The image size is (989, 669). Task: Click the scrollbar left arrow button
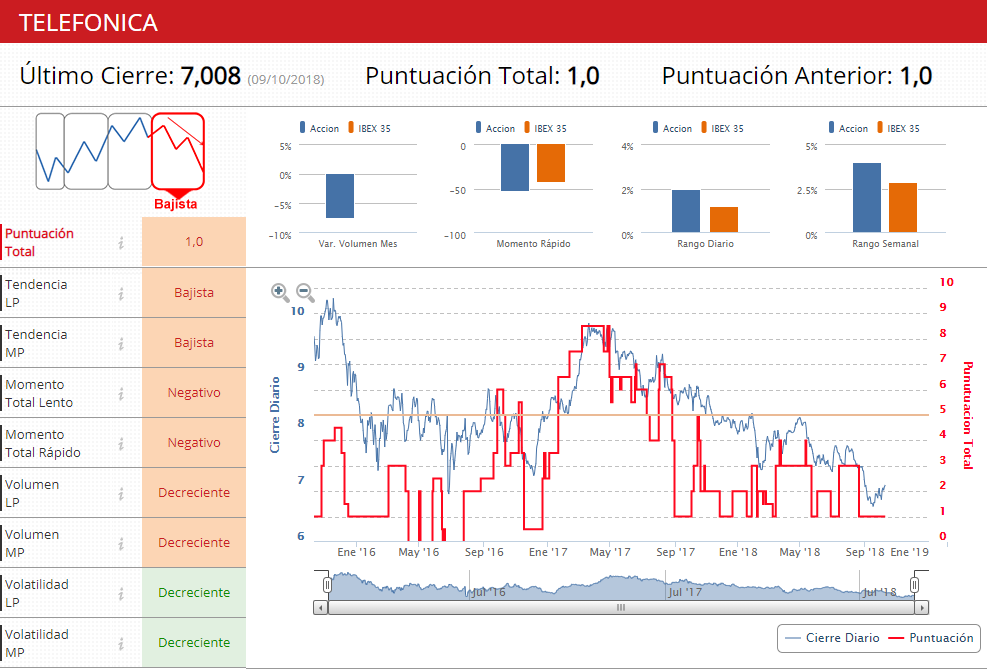321,608
